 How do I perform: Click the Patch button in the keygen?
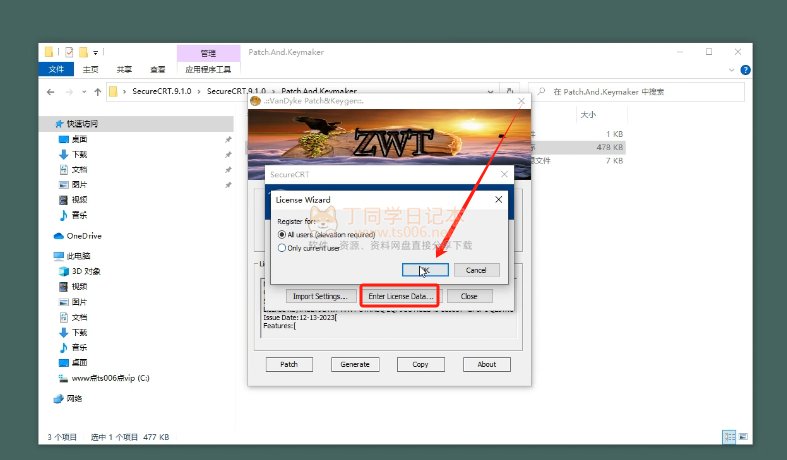(x=289, y=364)
